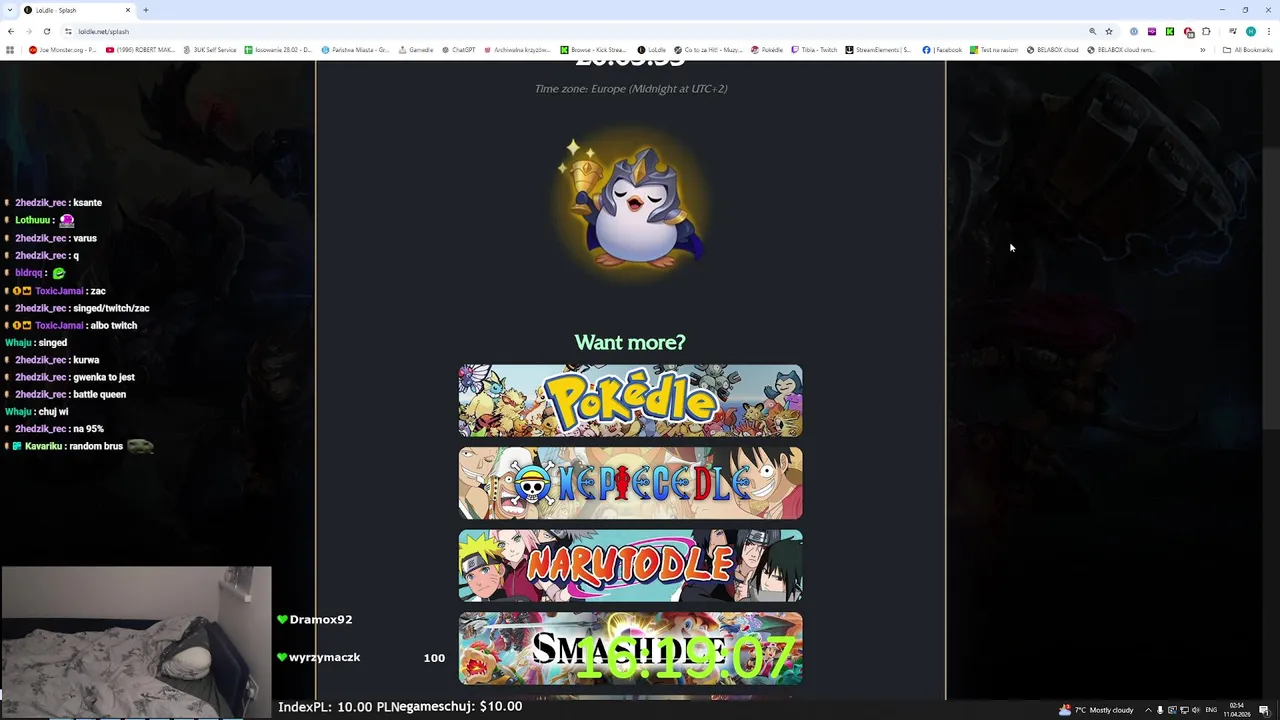Screen dimensions: 1280x720
Task: Click the Want more? heading
Action: (x=630, y=342)
